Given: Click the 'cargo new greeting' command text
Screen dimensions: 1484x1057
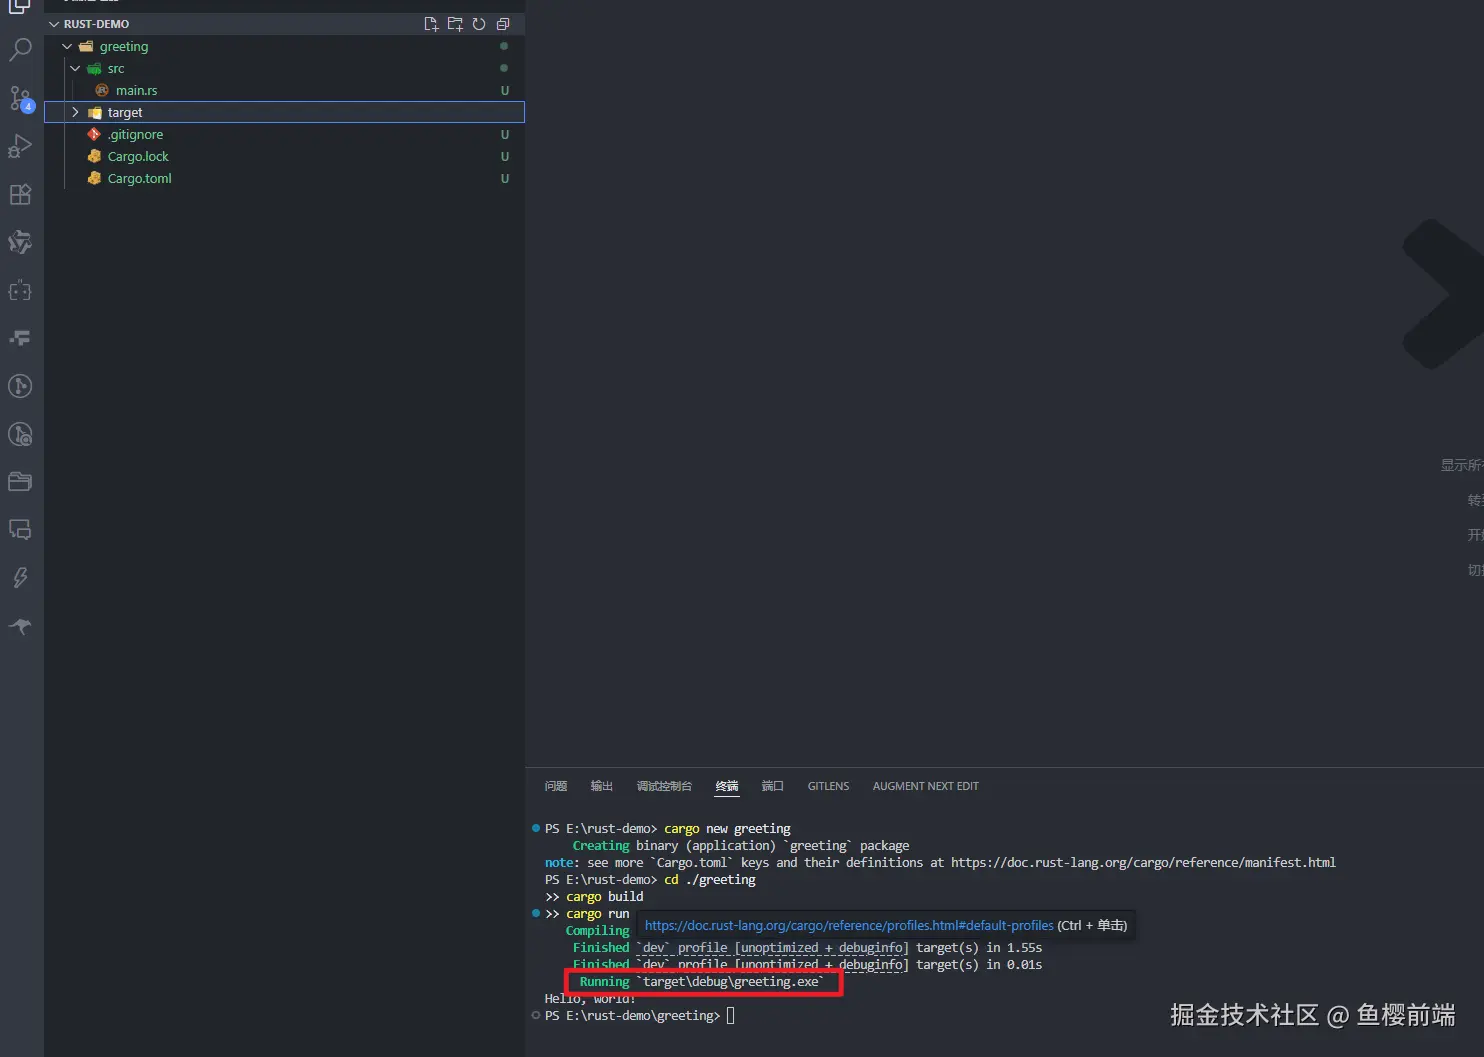Looking at the screenshot, I should pyautogui.click(x=727, y=828).
